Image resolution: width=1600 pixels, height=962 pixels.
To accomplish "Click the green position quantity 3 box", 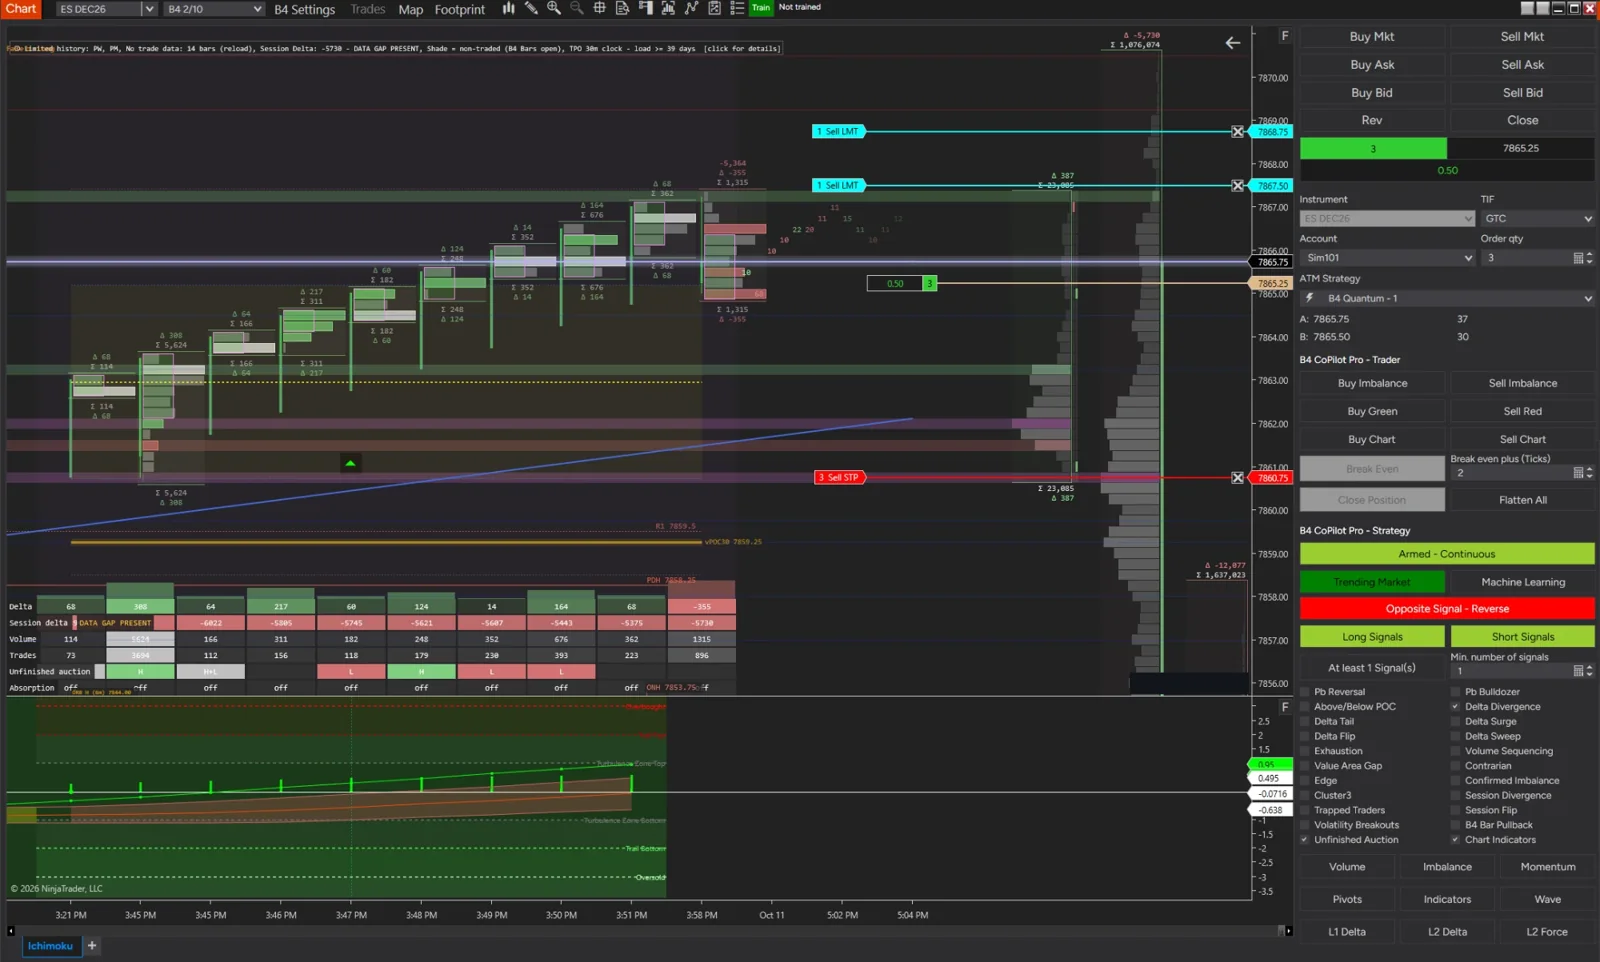I will pos(1373,149).
